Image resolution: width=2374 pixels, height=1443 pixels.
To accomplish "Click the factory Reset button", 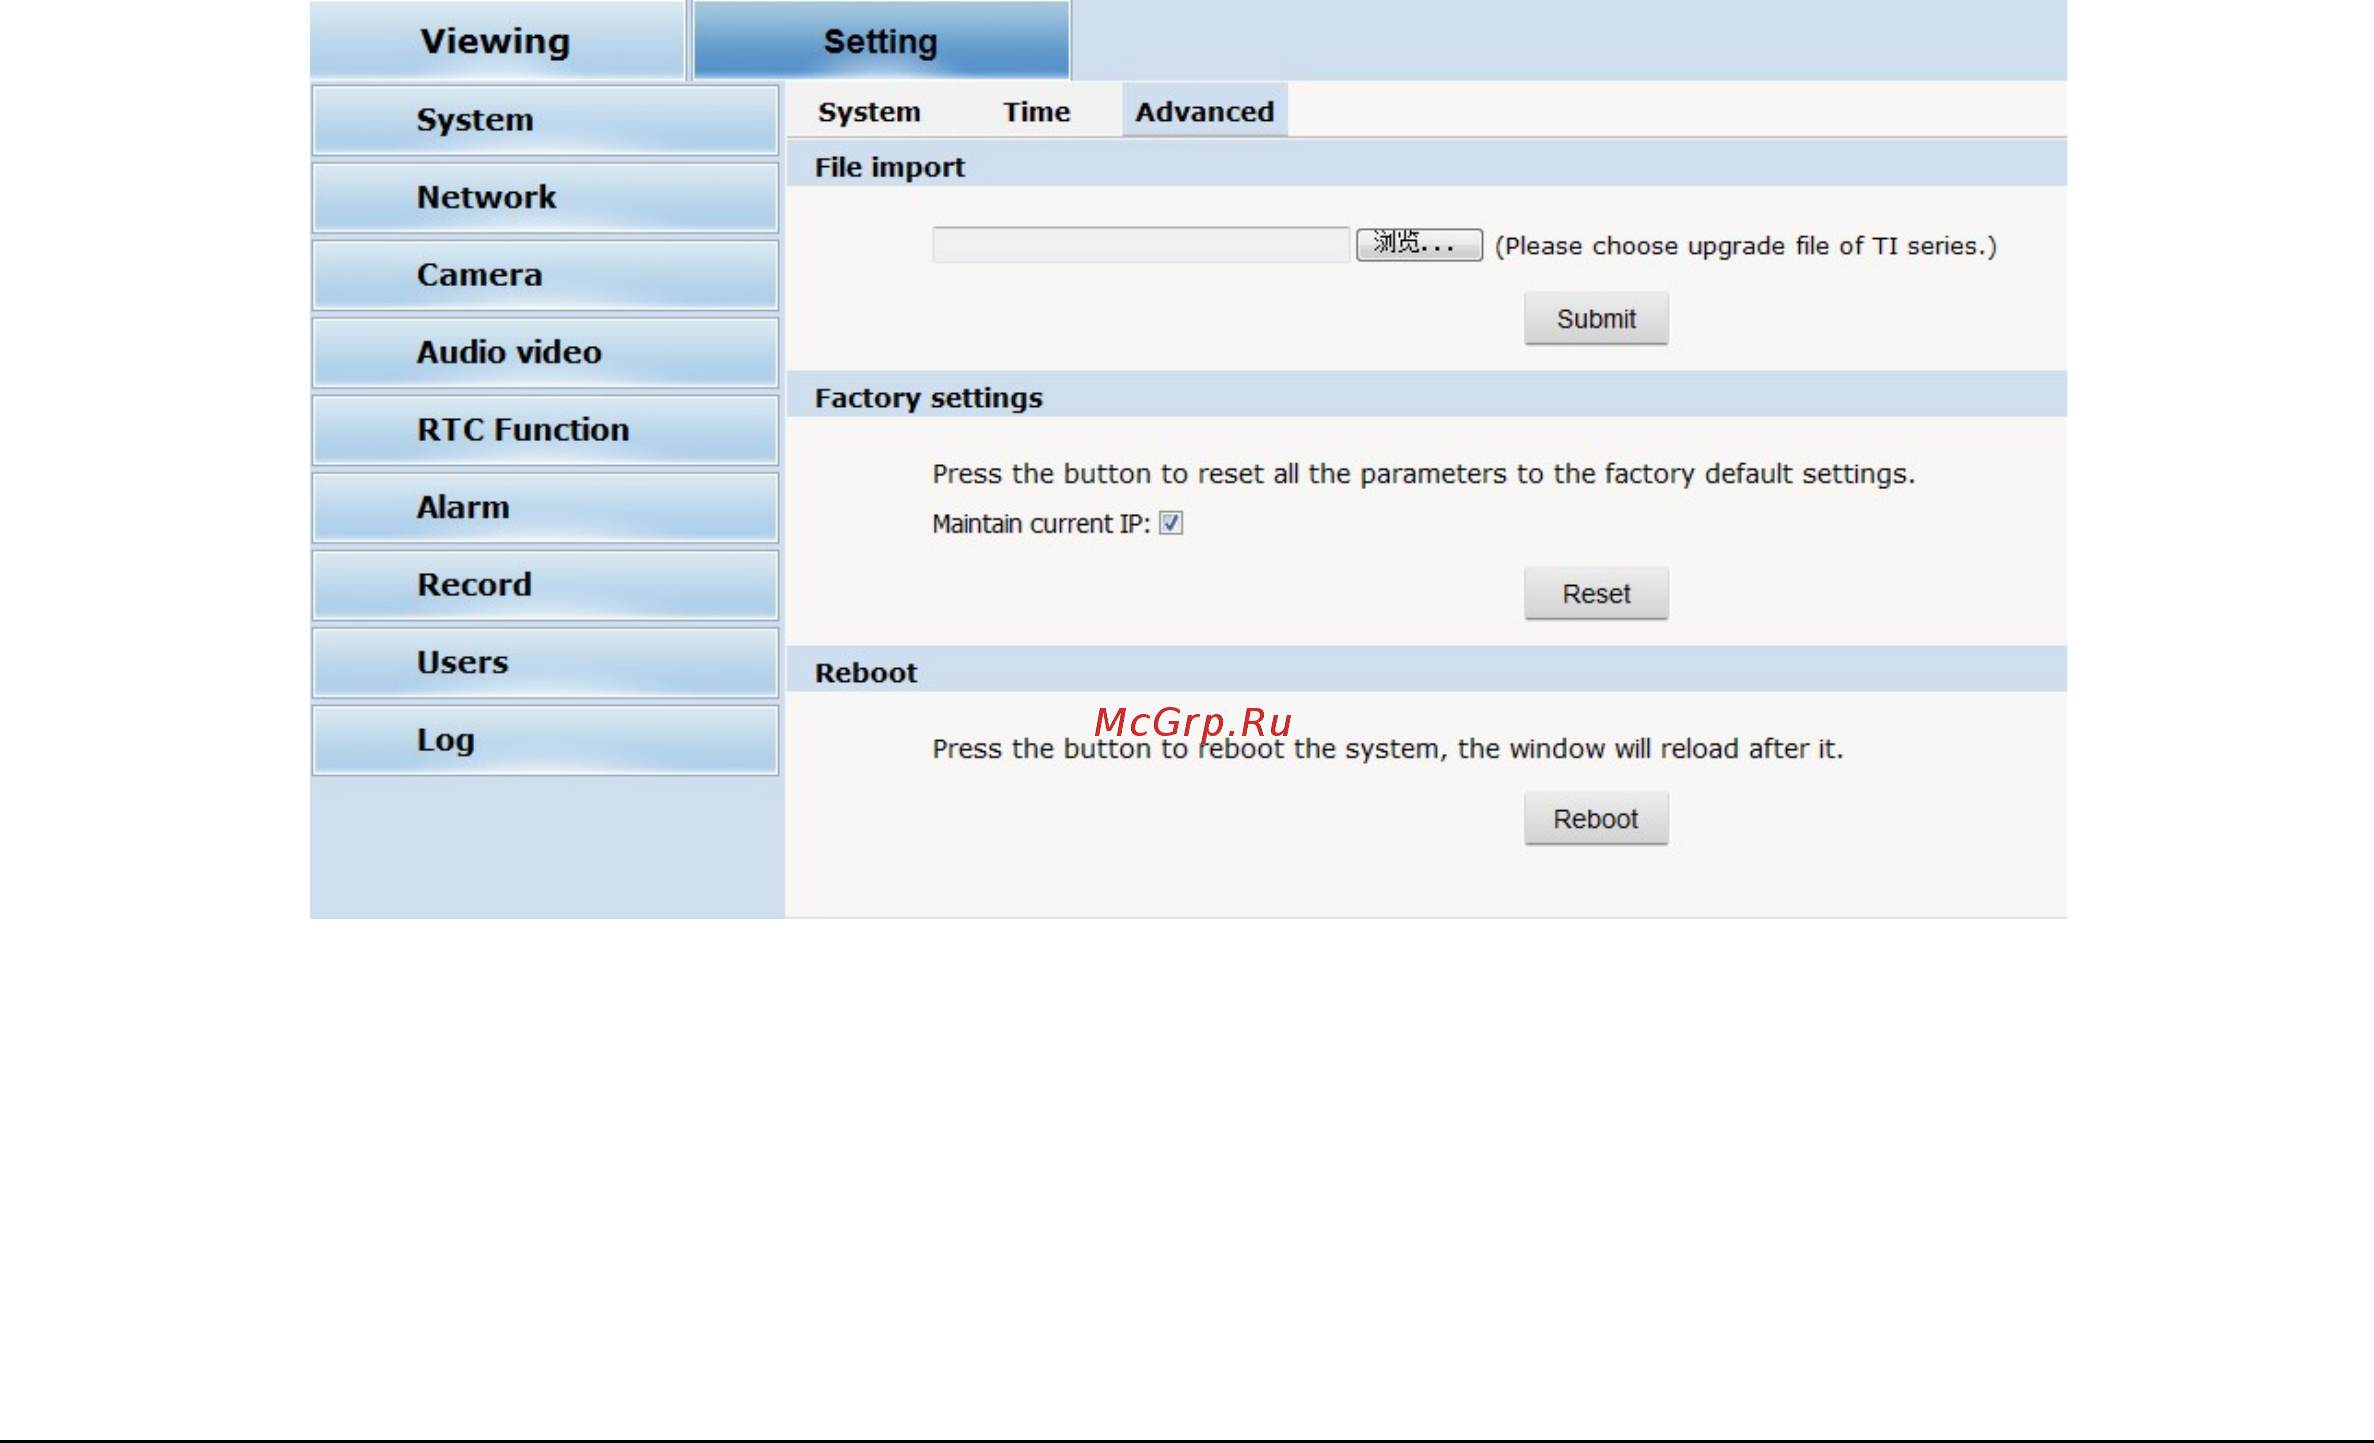I will (1596, 594).
